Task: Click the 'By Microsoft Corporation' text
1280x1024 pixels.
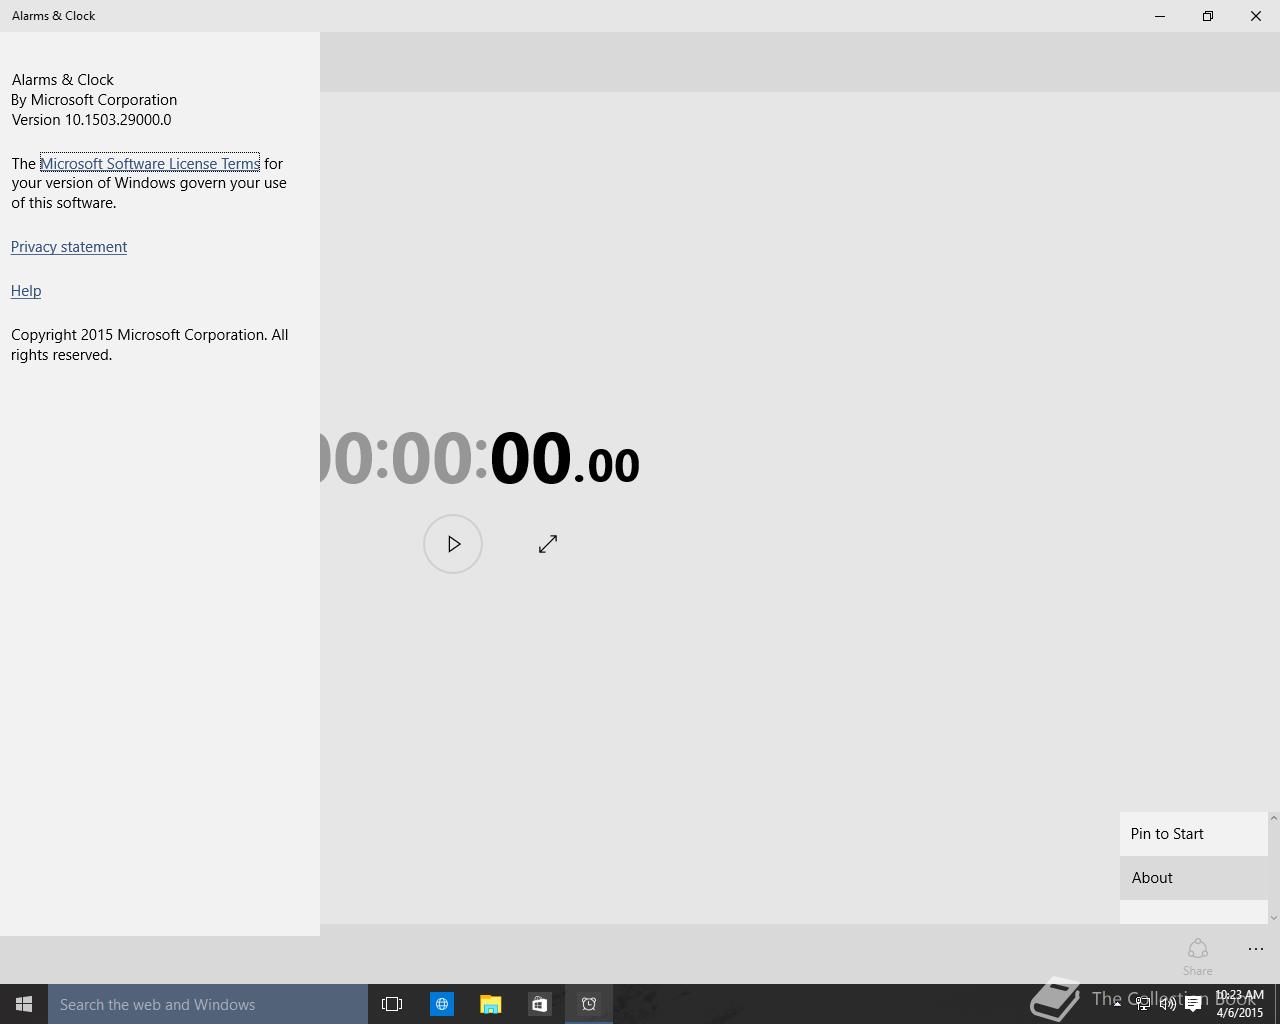Action: tap(94, 100)
